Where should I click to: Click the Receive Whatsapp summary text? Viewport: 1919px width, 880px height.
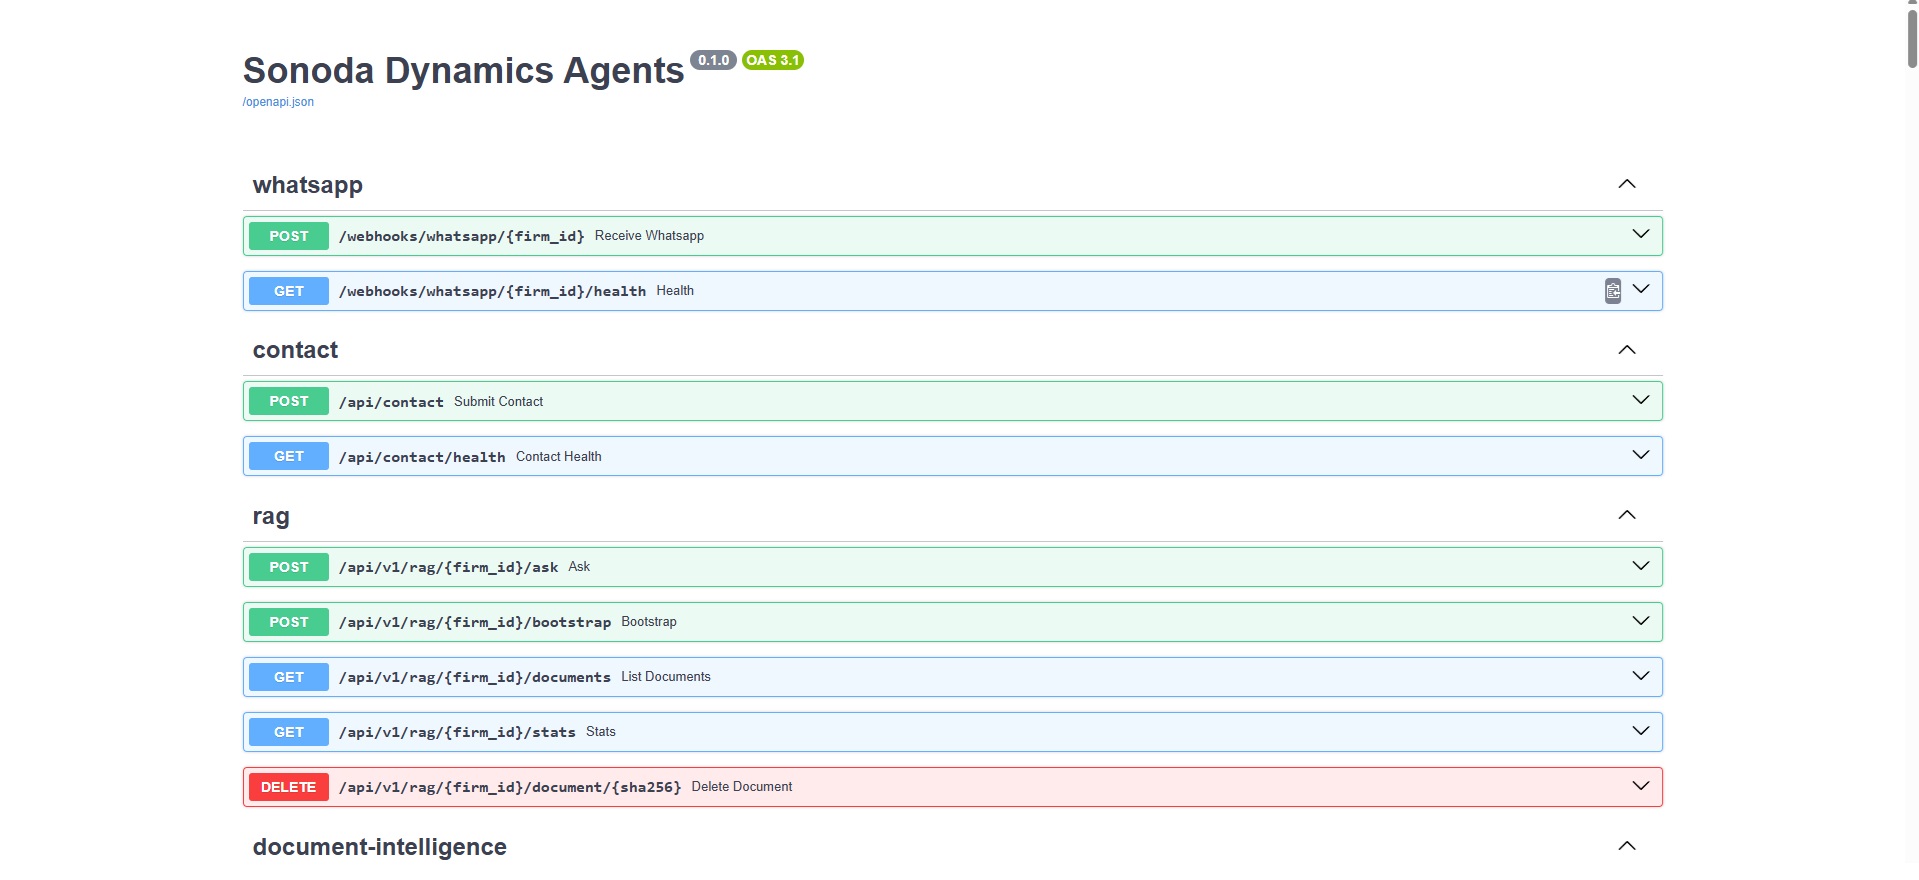click(x=649, y=236)
